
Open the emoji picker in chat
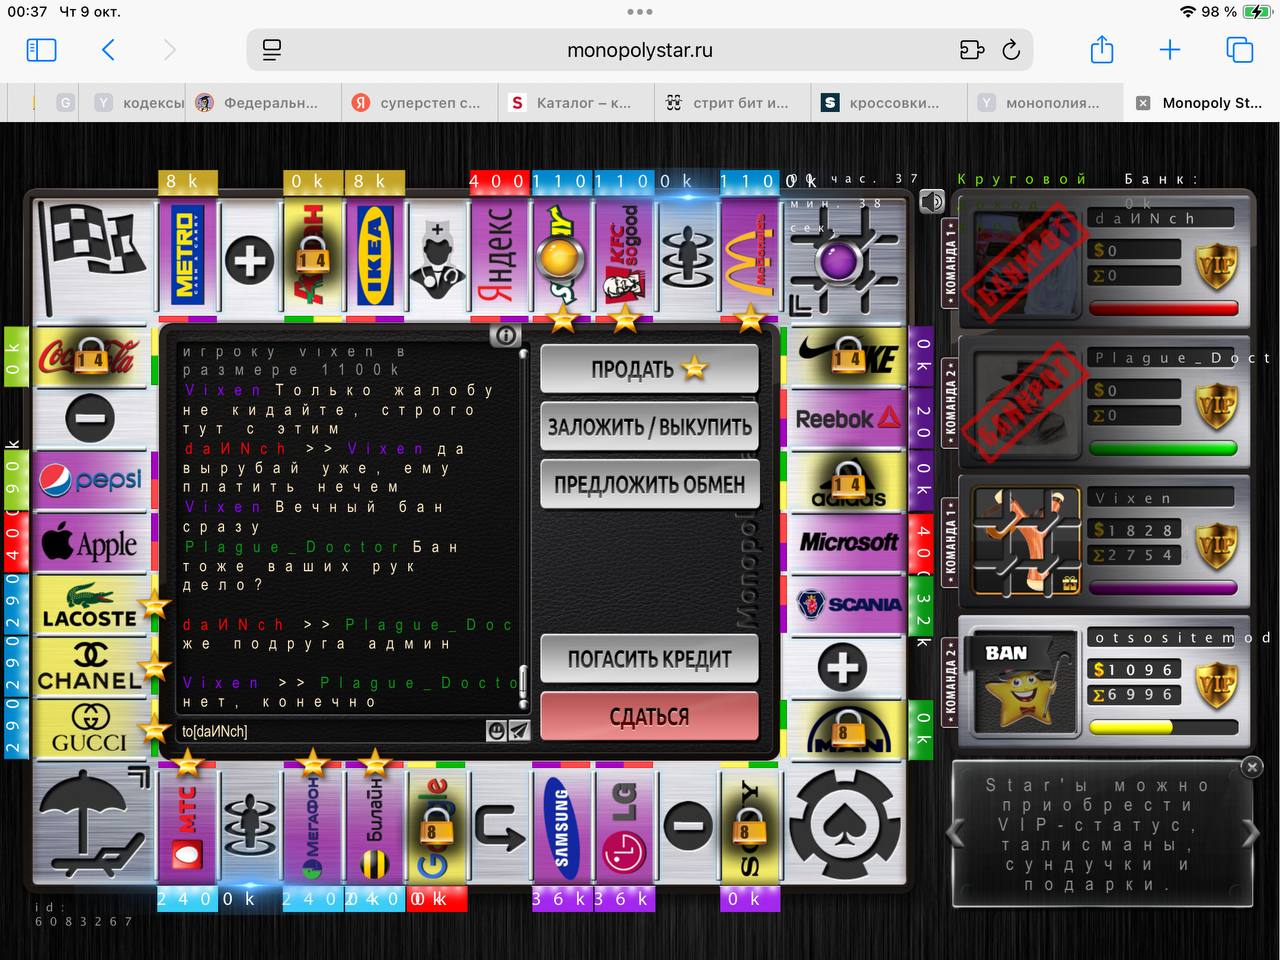[496, 731]
